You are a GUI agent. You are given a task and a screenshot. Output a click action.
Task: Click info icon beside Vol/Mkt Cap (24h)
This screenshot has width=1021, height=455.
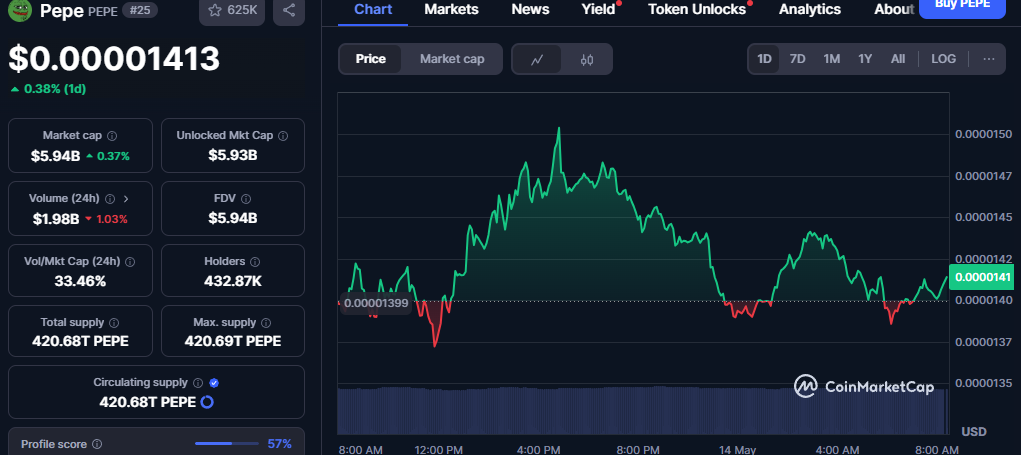(130, 262)
